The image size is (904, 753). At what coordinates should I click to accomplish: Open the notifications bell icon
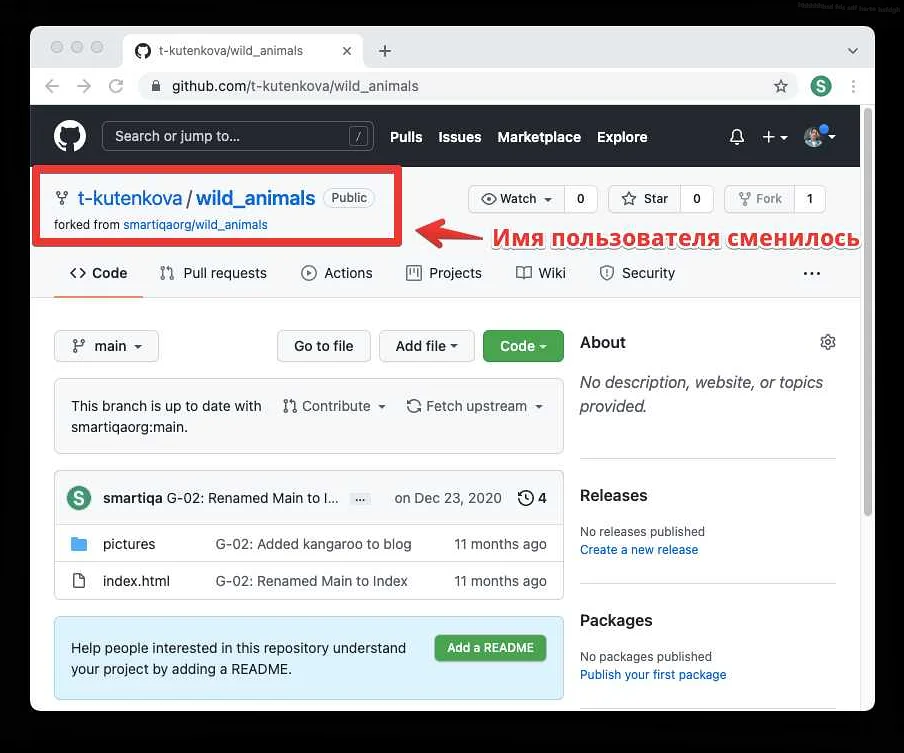click(737, 136)
